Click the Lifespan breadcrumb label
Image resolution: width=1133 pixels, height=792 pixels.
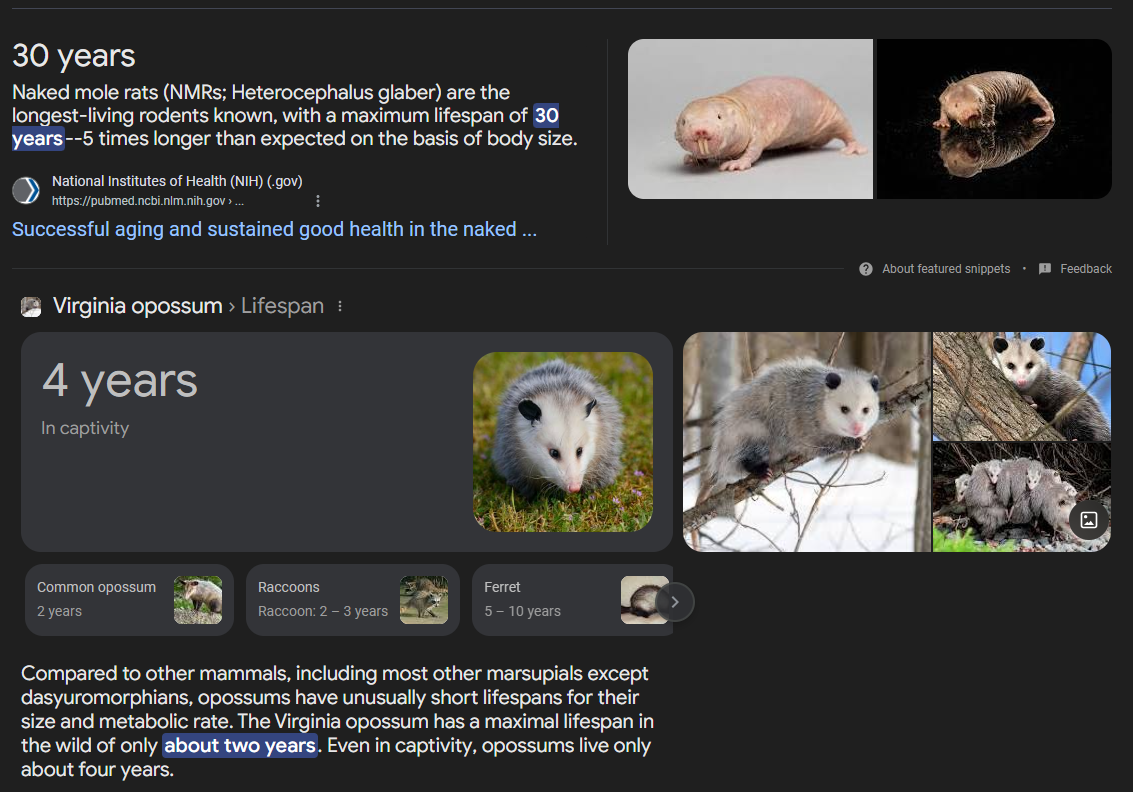(283, 306)
